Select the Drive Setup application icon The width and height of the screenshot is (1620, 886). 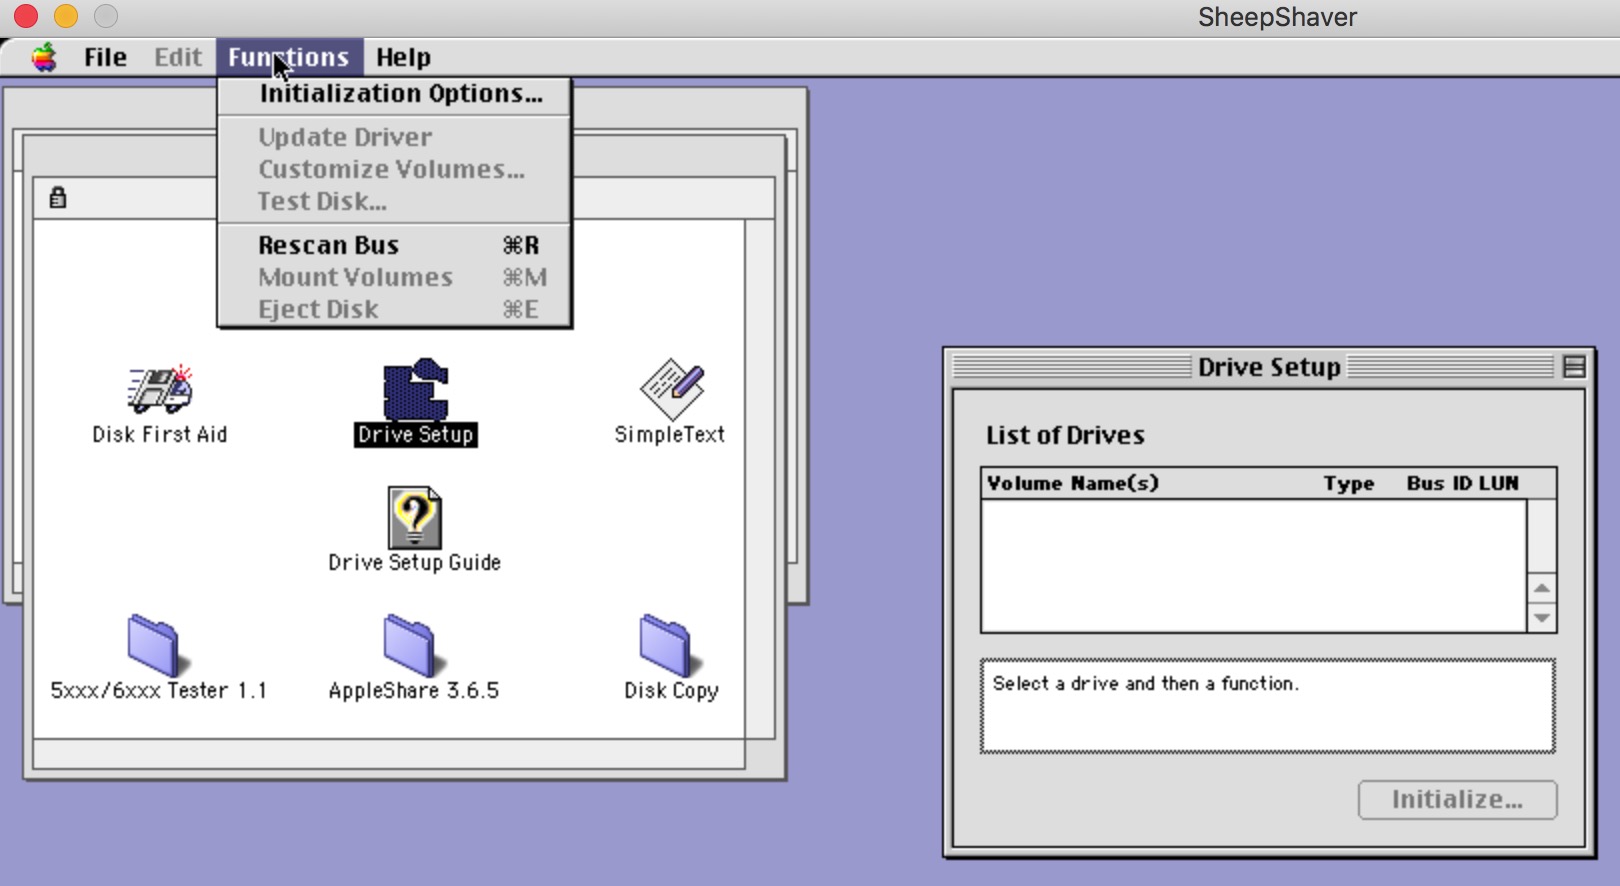click(x=415, y=389)
